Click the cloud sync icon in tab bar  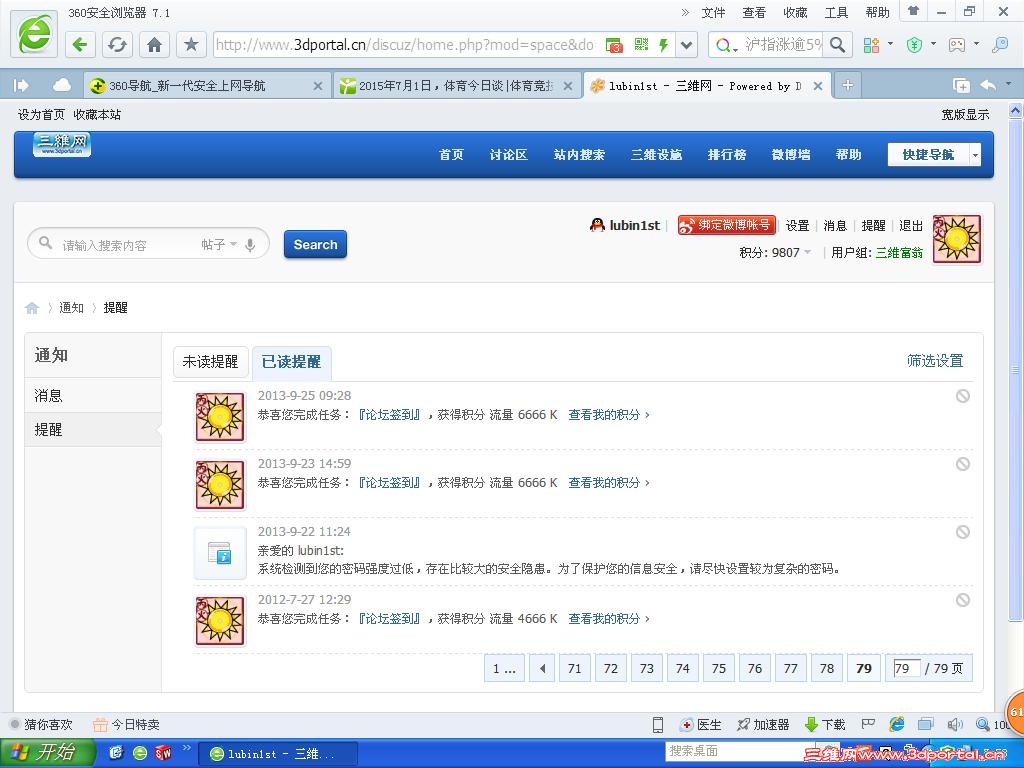tap(61, 85)
